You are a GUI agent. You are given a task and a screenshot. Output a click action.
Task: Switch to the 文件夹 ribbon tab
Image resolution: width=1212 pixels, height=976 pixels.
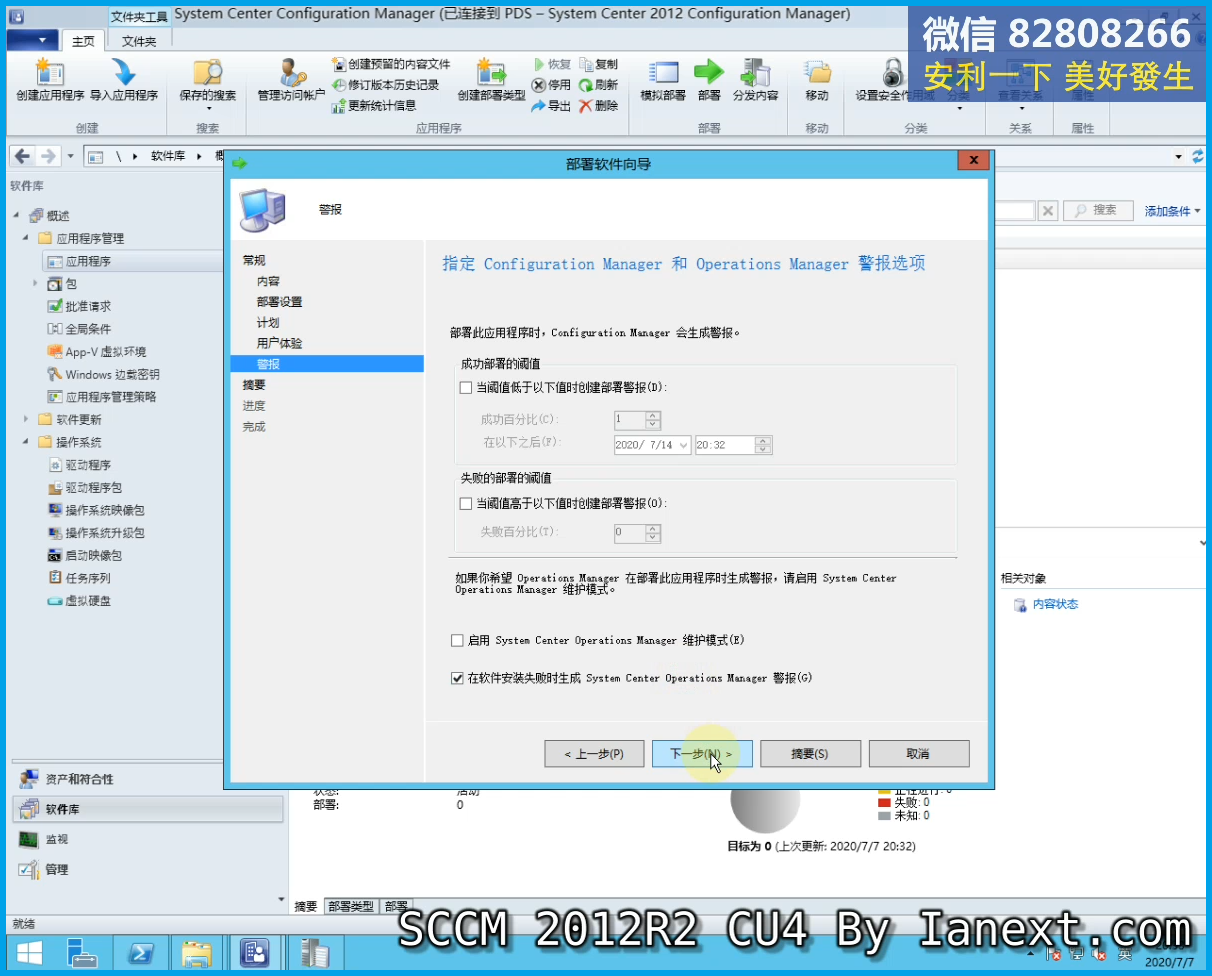click(139, 41)
